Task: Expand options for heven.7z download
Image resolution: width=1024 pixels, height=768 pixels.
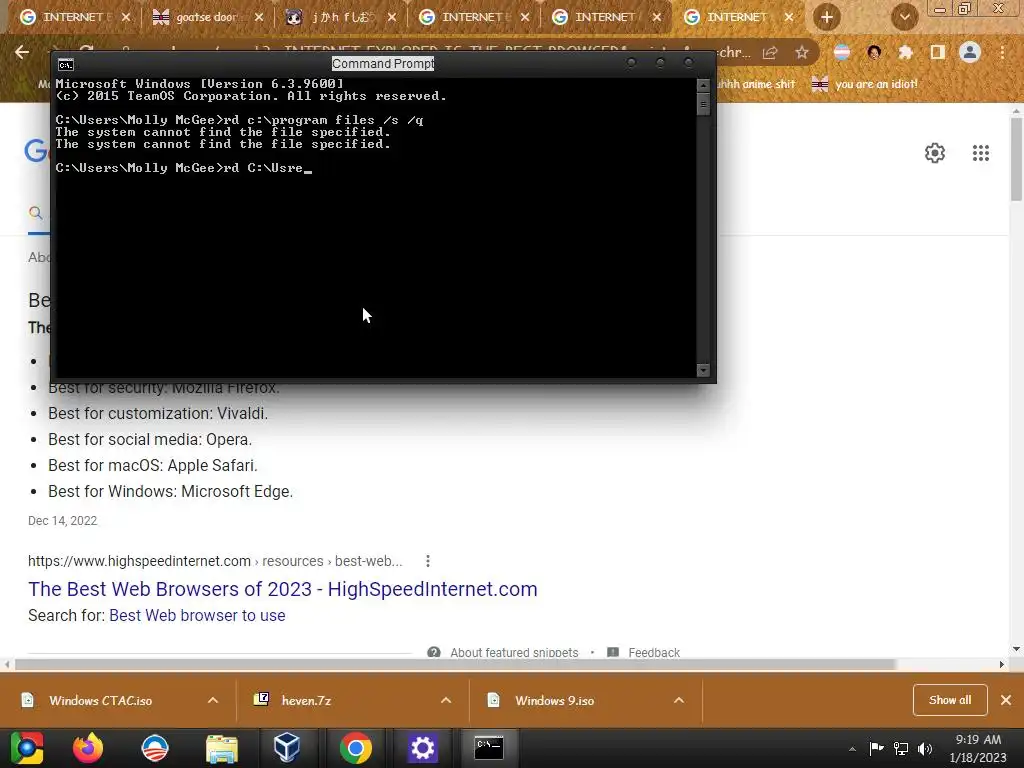Action: pyautogui.click(x=446, y=700)
